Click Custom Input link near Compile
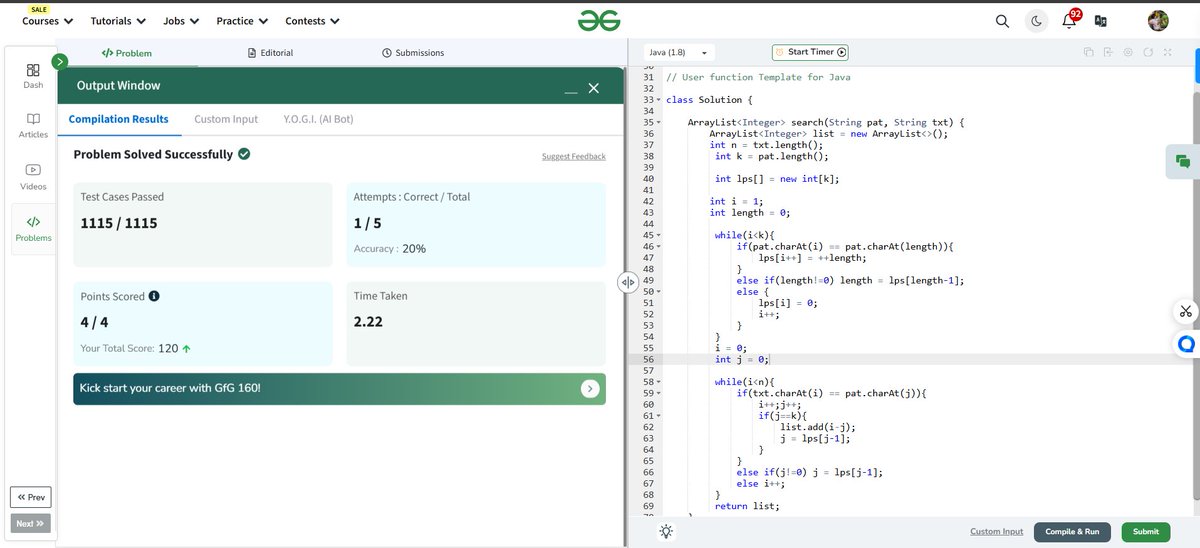Viewport: 1200px width, 548px height. 996,532
